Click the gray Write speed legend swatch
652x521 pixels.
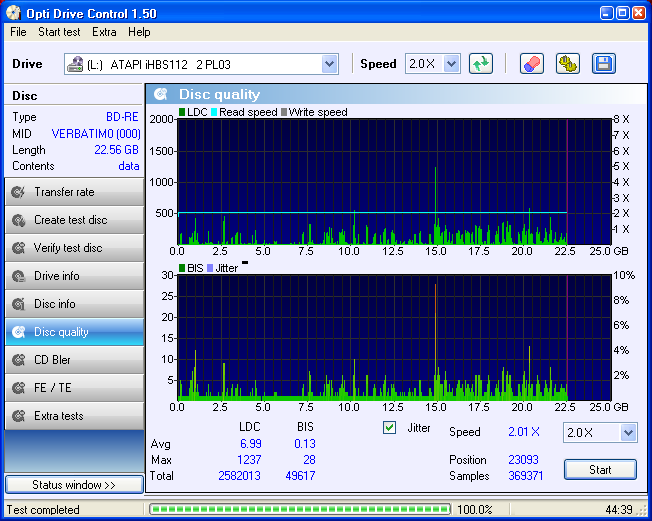[284, 112]
